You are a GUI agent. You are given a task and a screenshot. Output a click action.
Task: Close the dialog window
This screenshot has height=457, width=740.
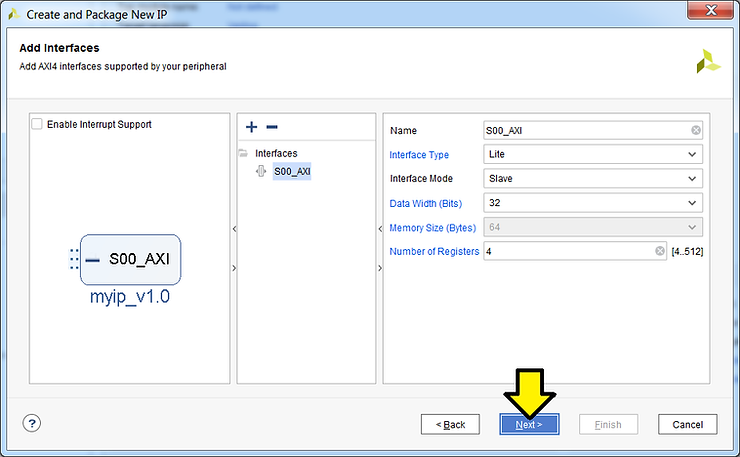click(x=710, y=10)
